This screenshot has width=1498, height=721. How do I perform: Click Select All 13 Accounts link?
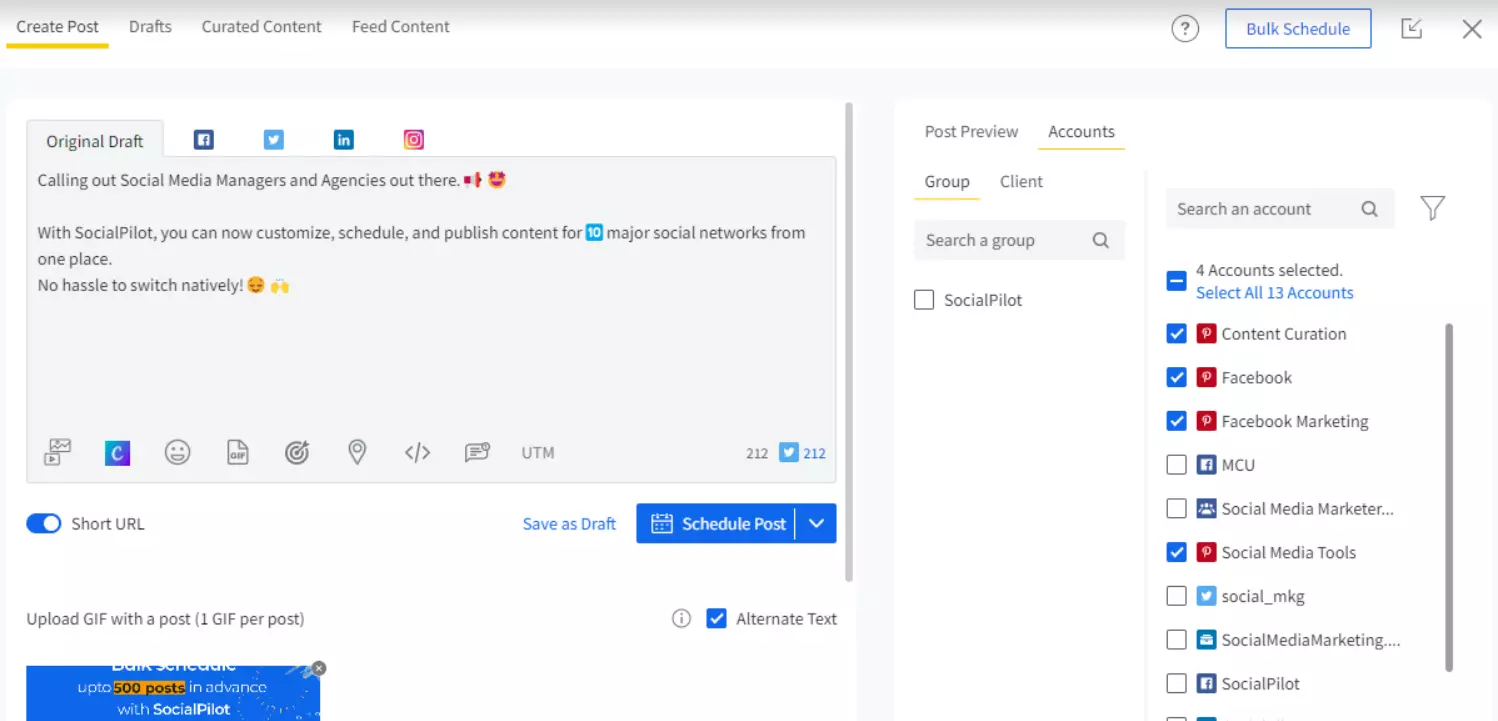1274,292
